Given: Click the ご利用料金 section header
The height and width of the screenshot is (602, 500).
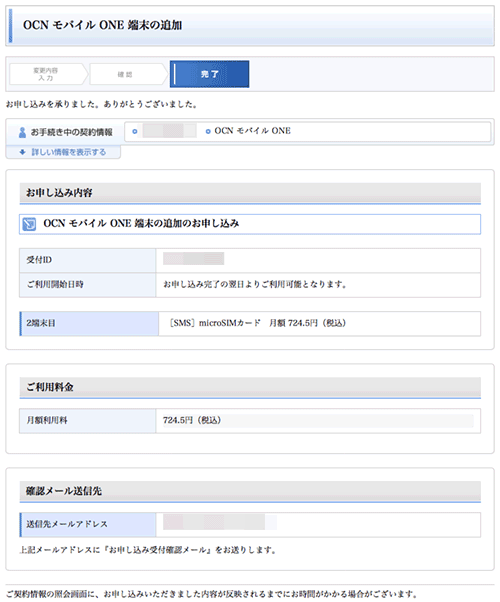Looking at the screenshot, I should click(x=250, y=387).
